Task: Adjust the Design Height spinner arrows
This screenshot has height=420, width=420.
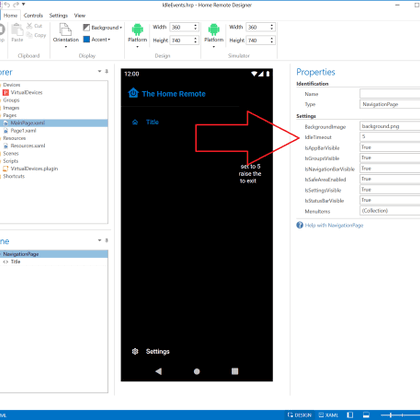Action: [196, 40]
